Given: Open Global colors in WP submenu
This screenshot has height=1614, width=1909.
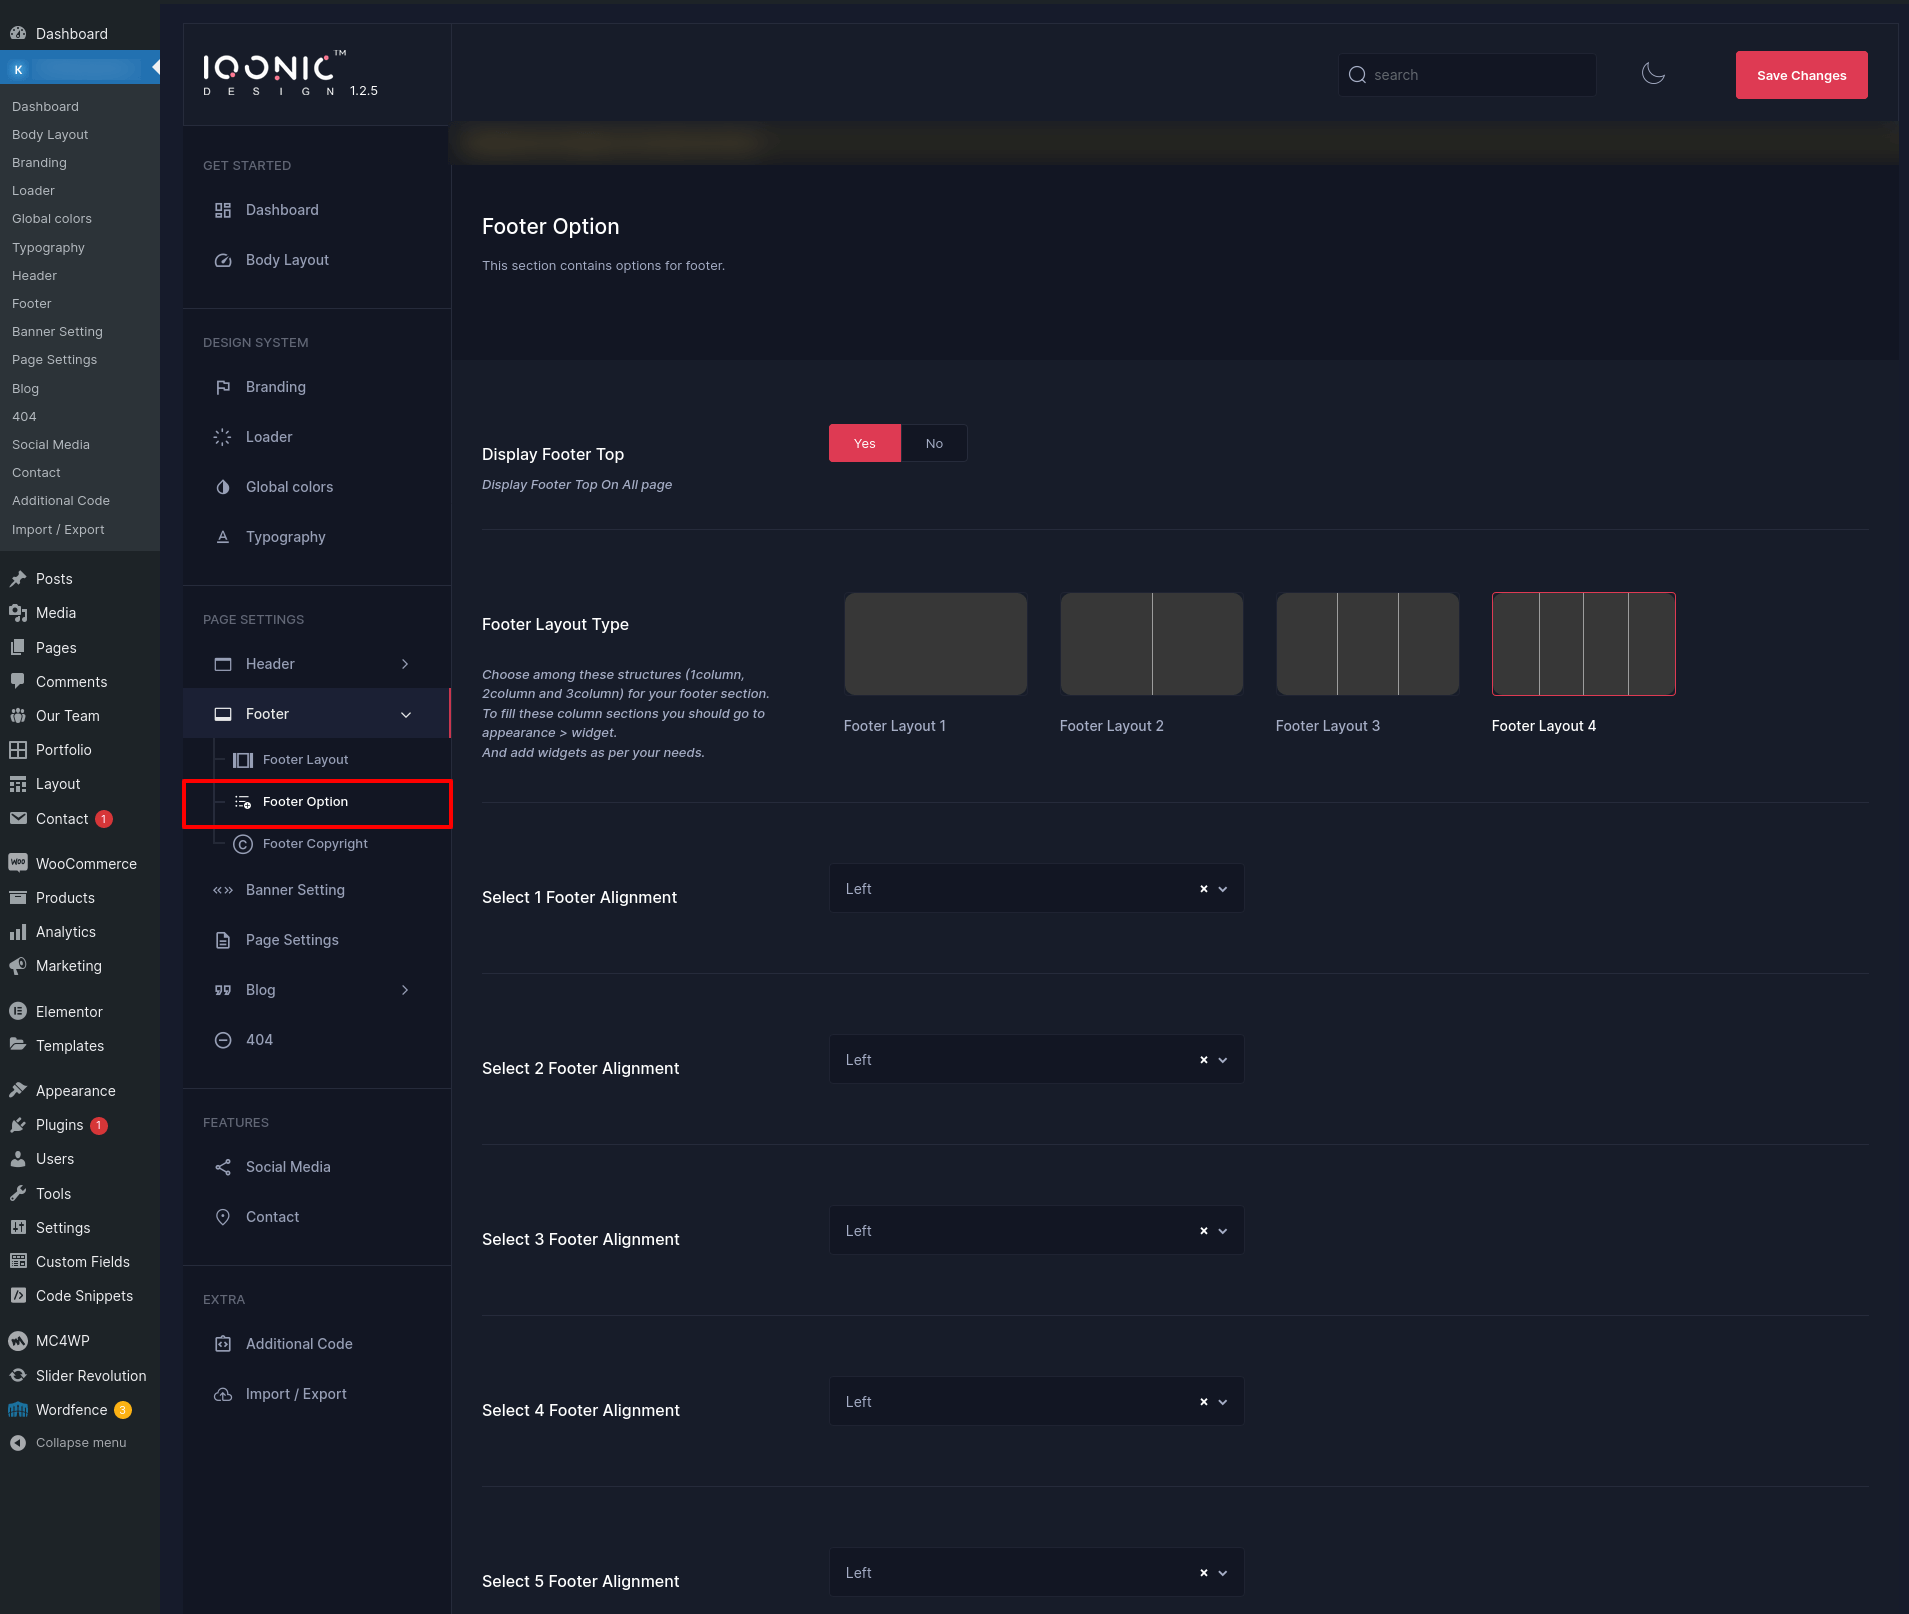Looking at the screenshot, I should pyautogui.click(x=52, y=219).
